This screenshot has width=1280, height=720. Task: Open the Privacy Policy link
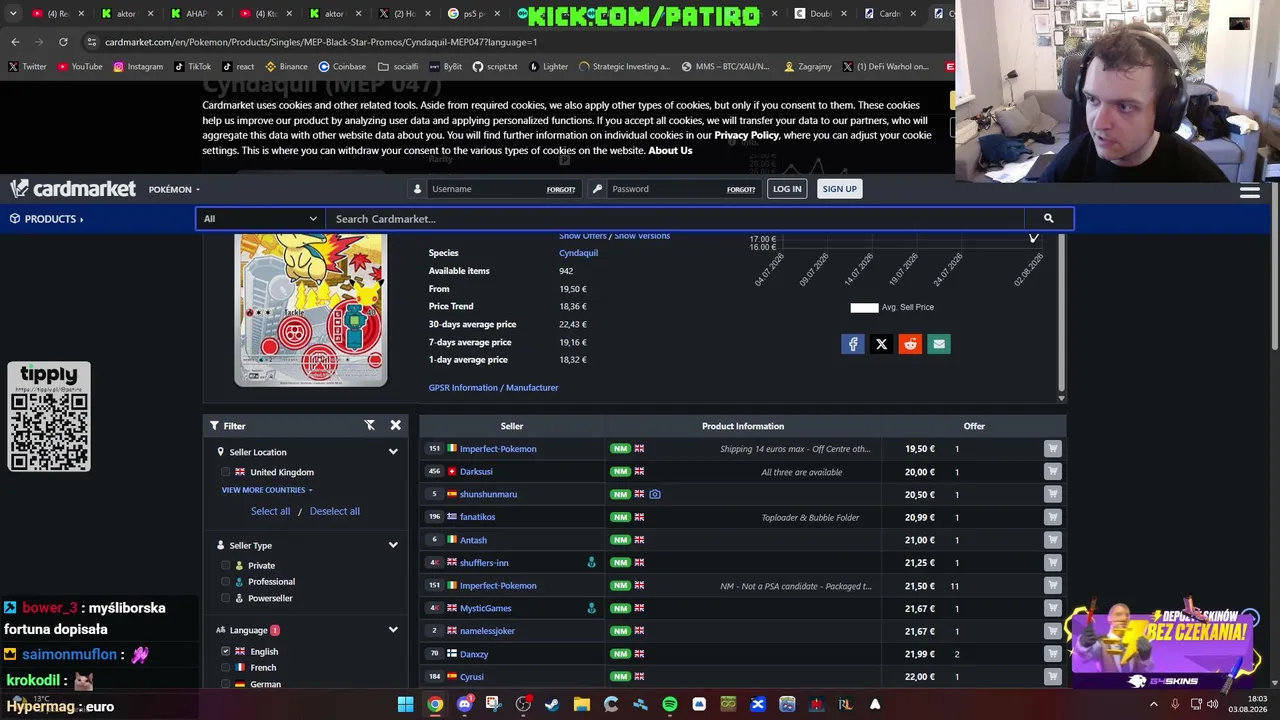[x=746, y=135]
